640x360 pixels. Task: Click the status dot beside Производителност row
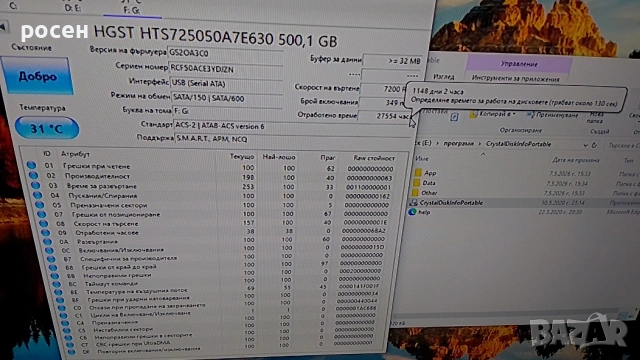33,175
